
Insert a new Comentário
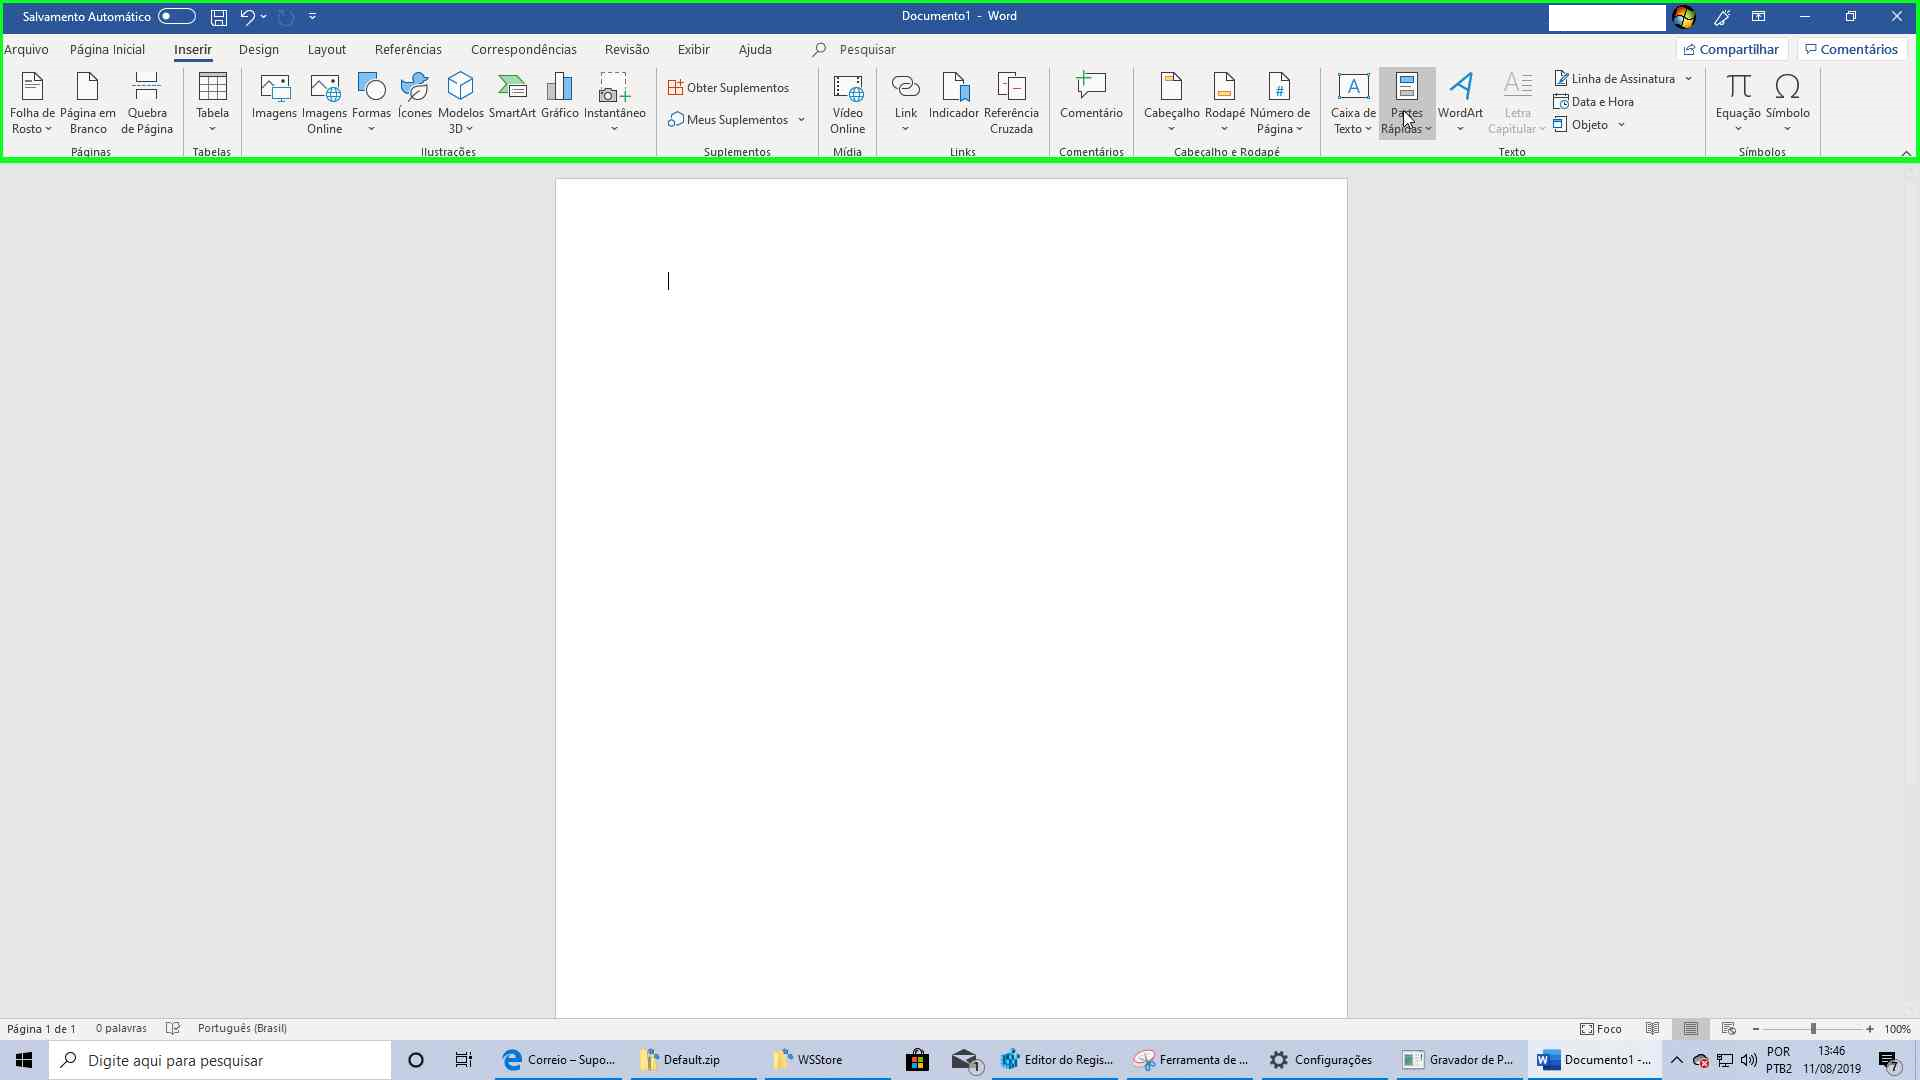pyautogui.click(x=1091, y=97)
